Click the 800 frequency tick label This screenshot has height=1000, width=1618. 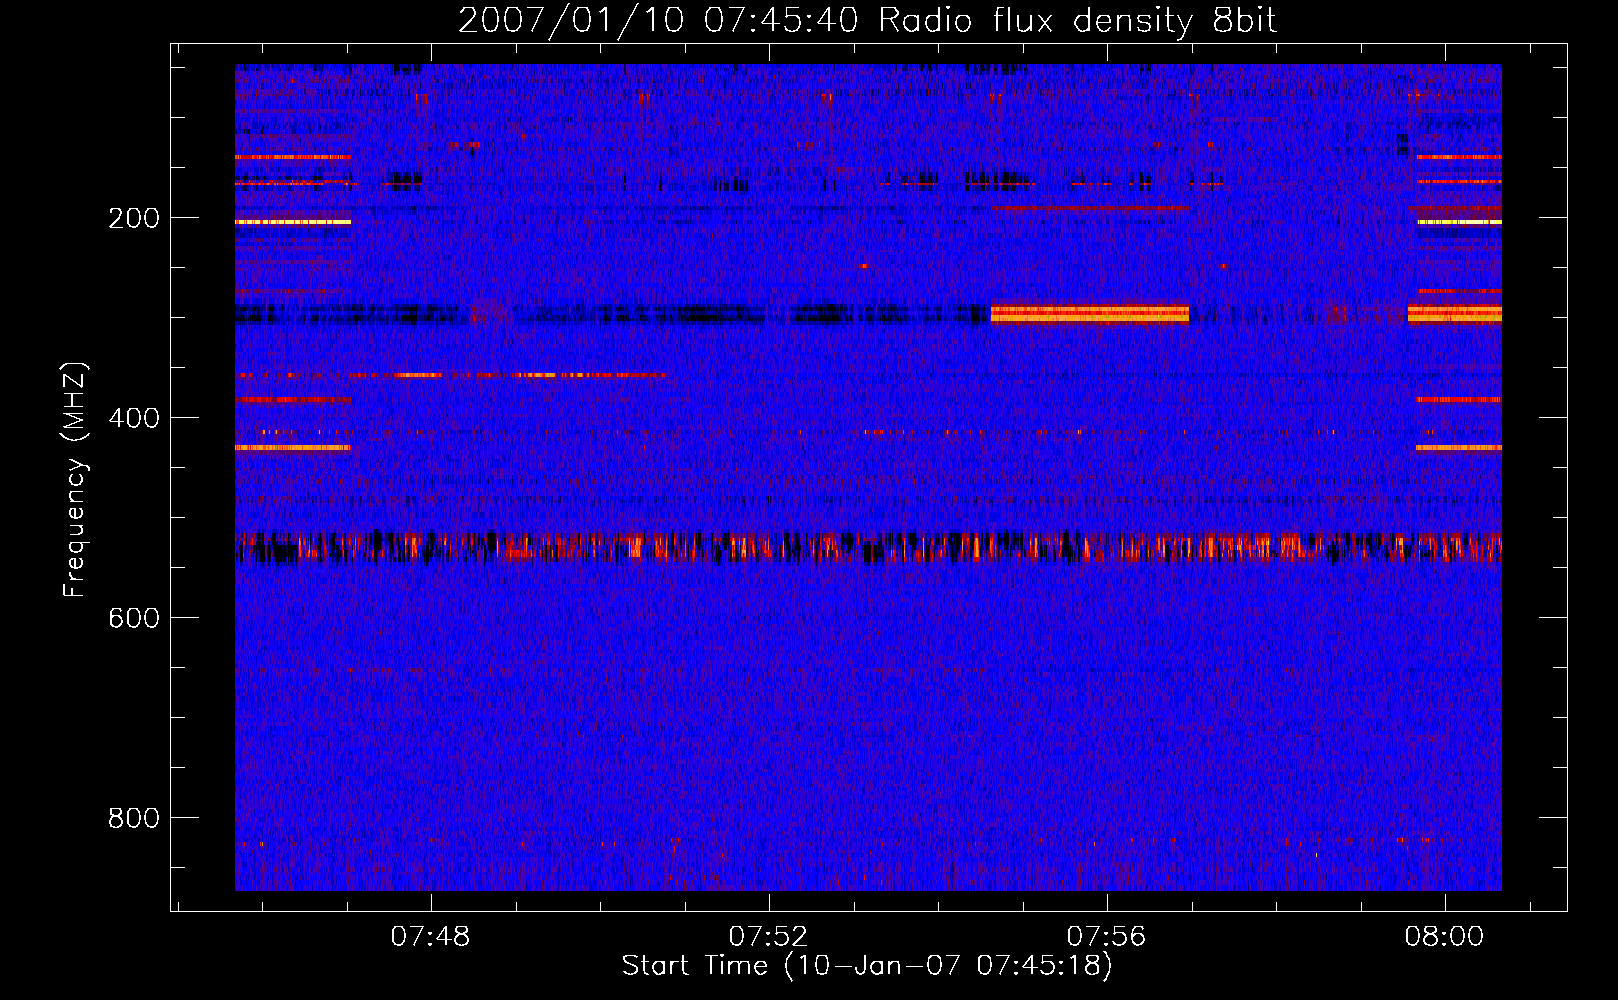tap(134, 818)
